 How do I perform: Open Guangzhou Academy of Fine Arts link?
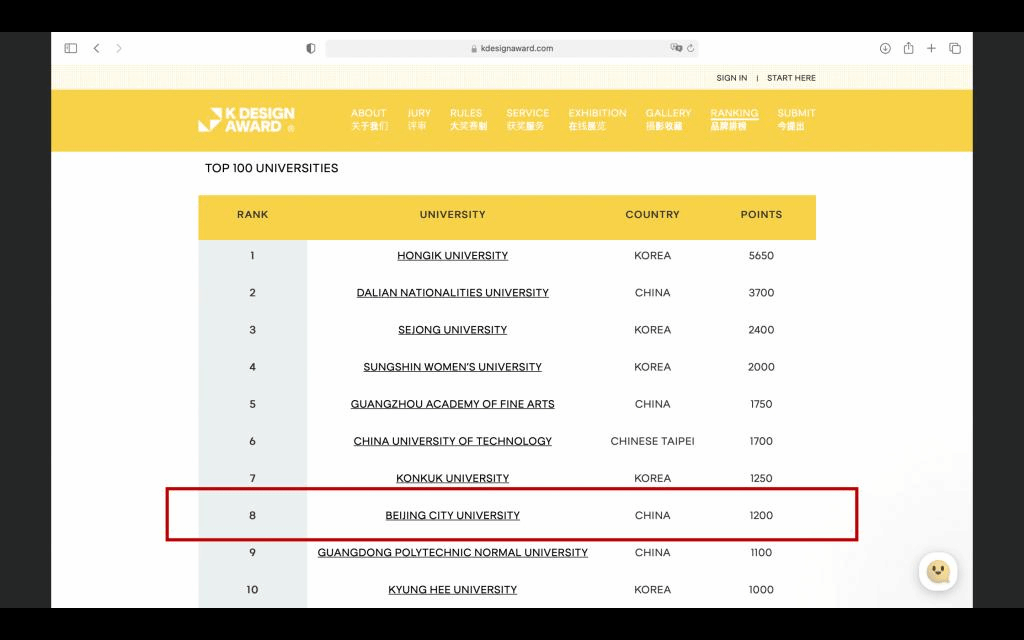[x=453, y=404]
